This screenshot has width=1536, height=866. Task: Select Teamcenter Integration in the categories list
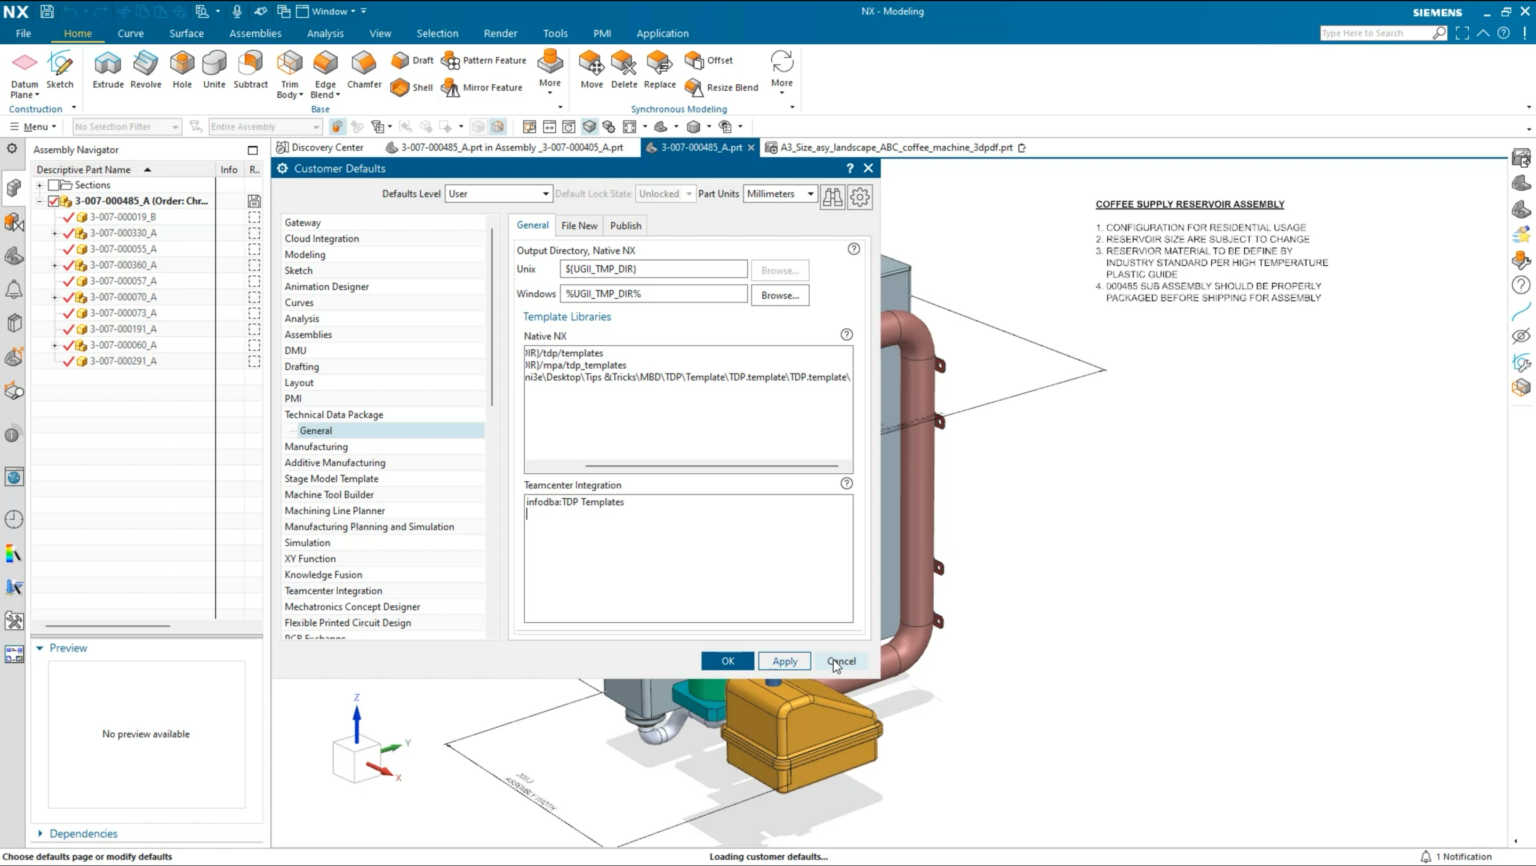334,590
